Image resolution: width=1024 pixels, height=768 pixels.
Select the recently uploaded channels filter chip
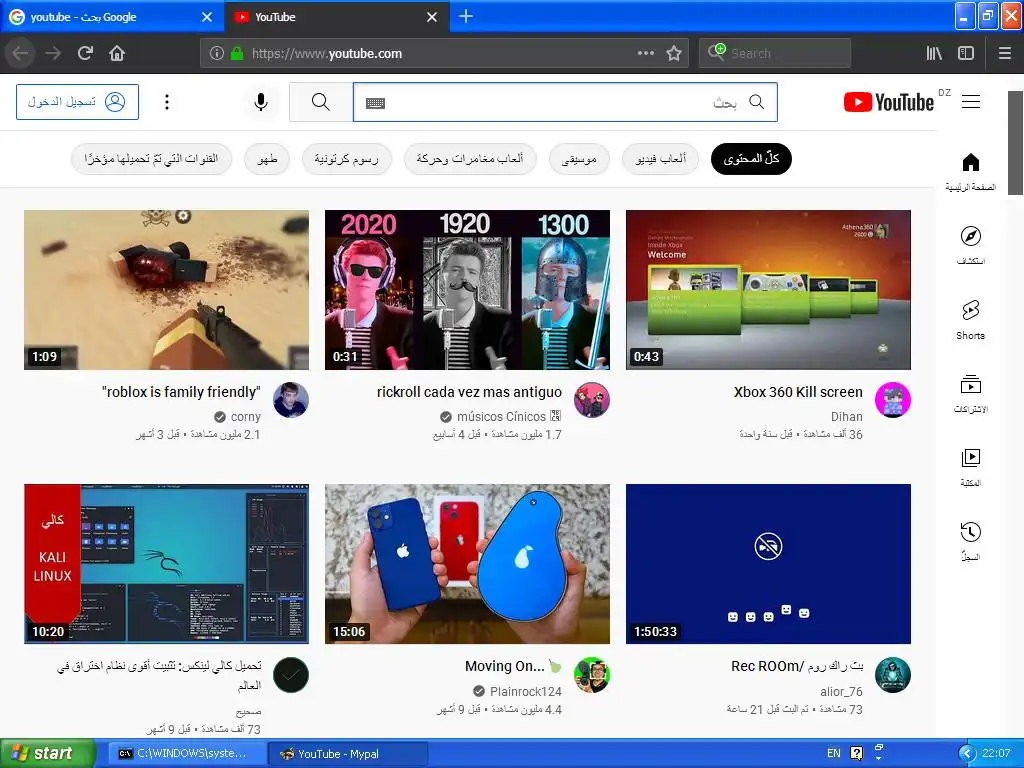(152, 159)
